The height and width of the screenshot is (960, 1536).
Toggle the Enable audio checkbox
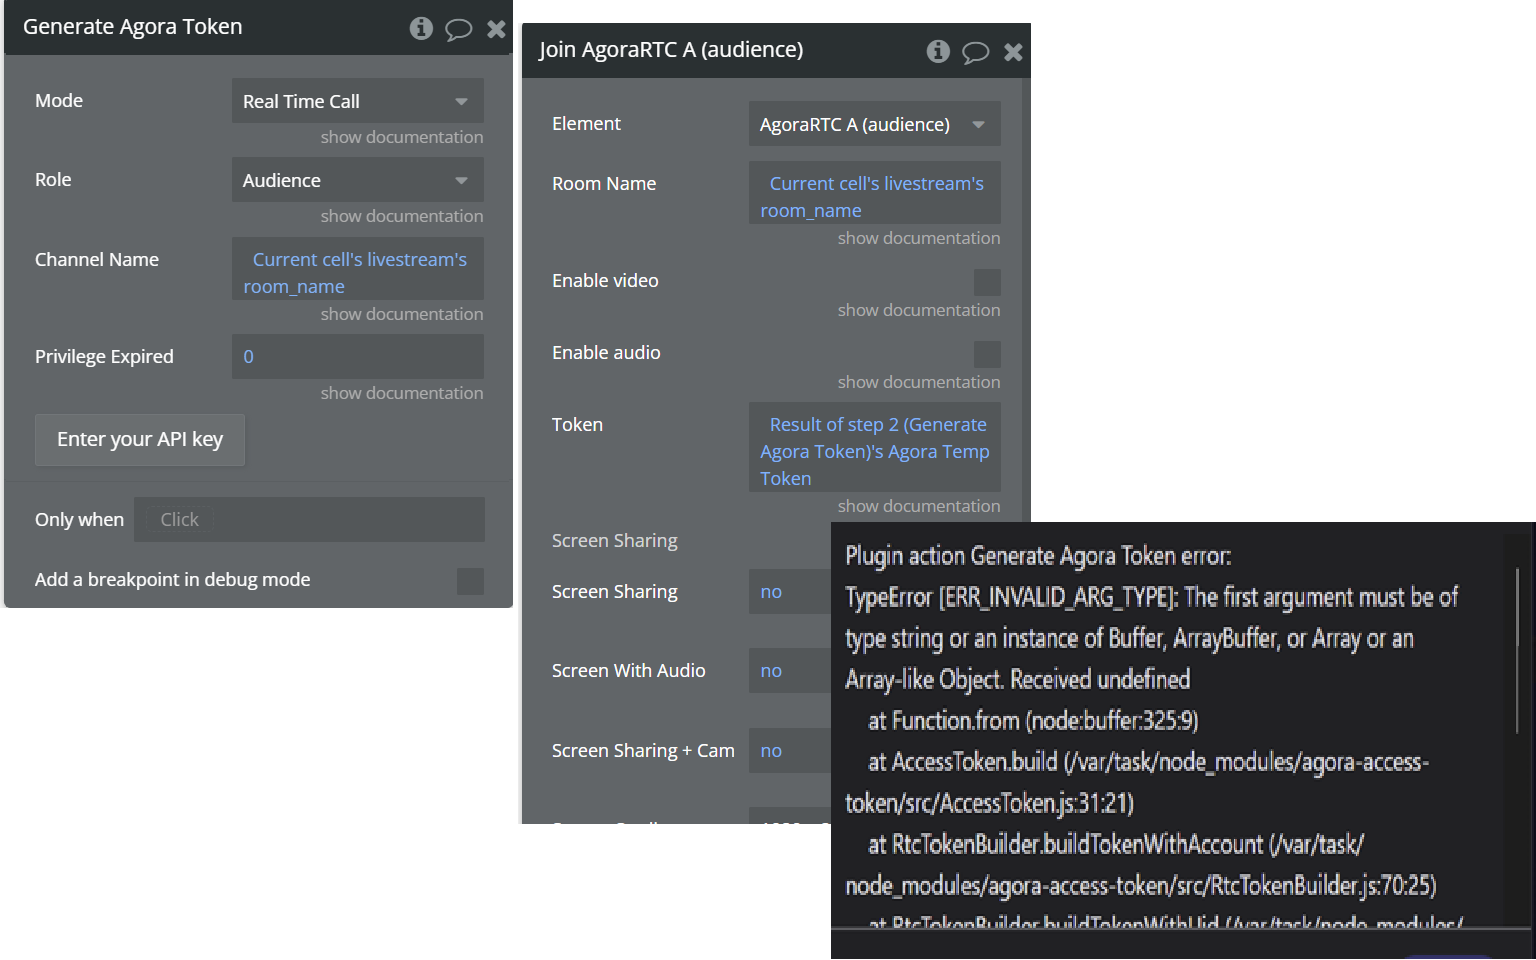987,354
